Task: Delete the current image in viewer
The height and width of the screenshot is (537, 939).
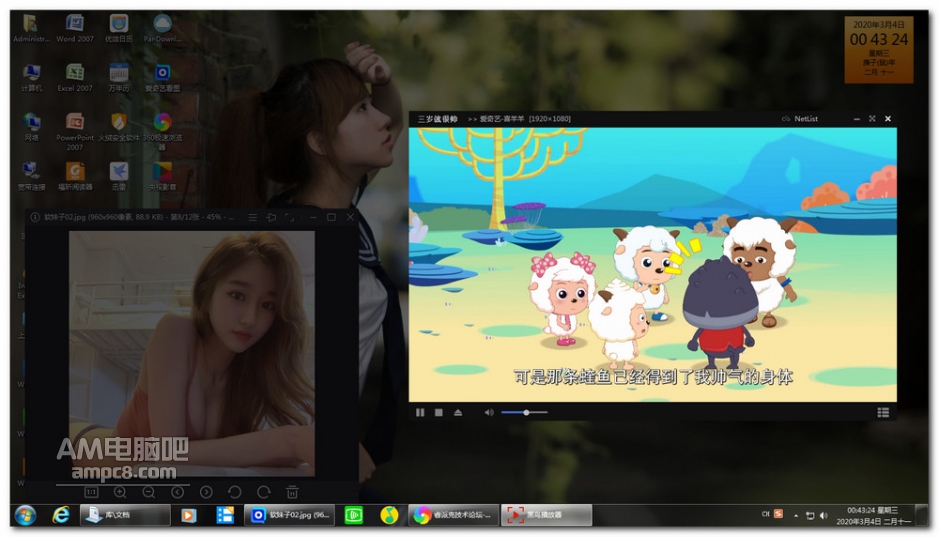Action: pyautogui.click(x=292, y=492)
